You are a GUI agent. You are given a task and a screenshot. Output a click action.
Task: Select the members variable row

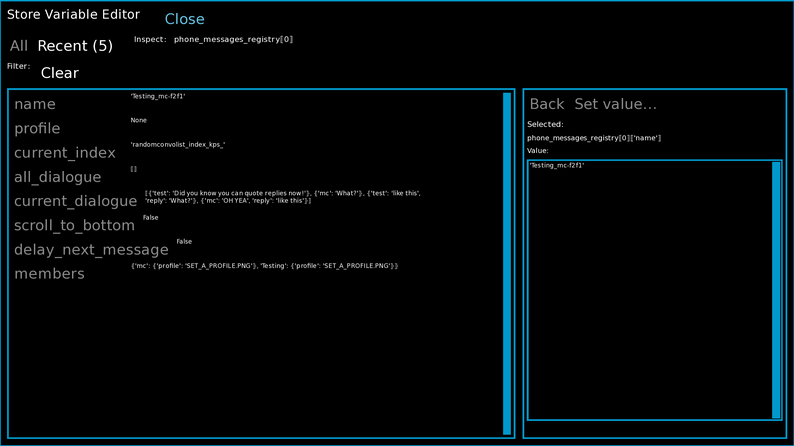click(49, 273)
